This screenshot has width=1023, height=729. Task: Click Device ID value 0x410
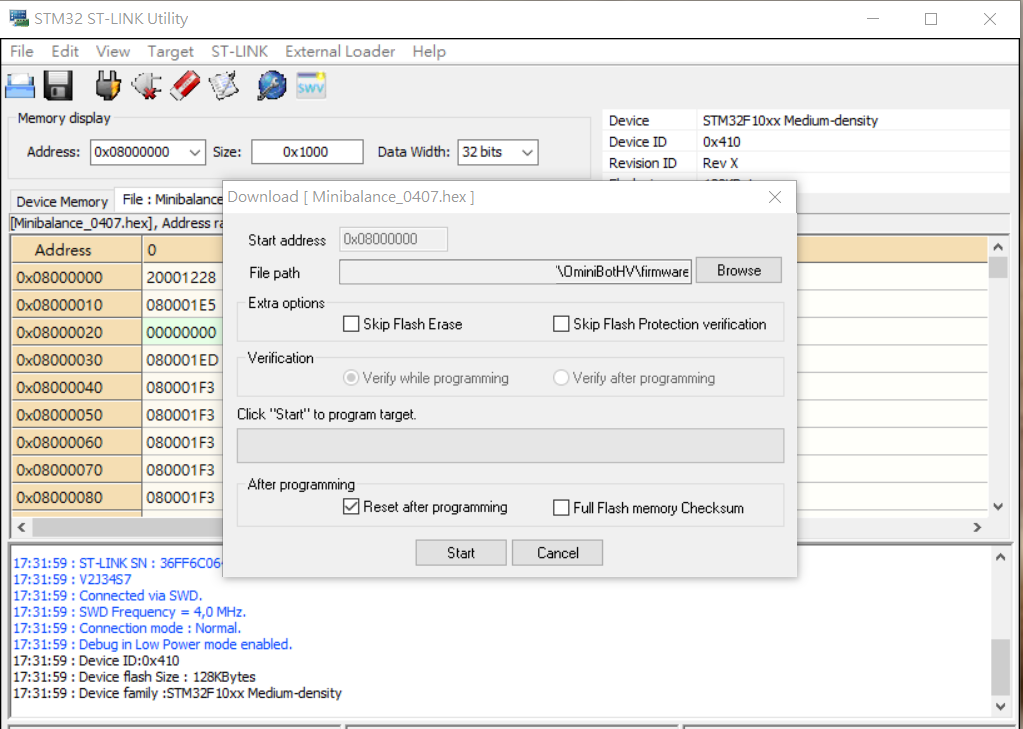(721, 142)
